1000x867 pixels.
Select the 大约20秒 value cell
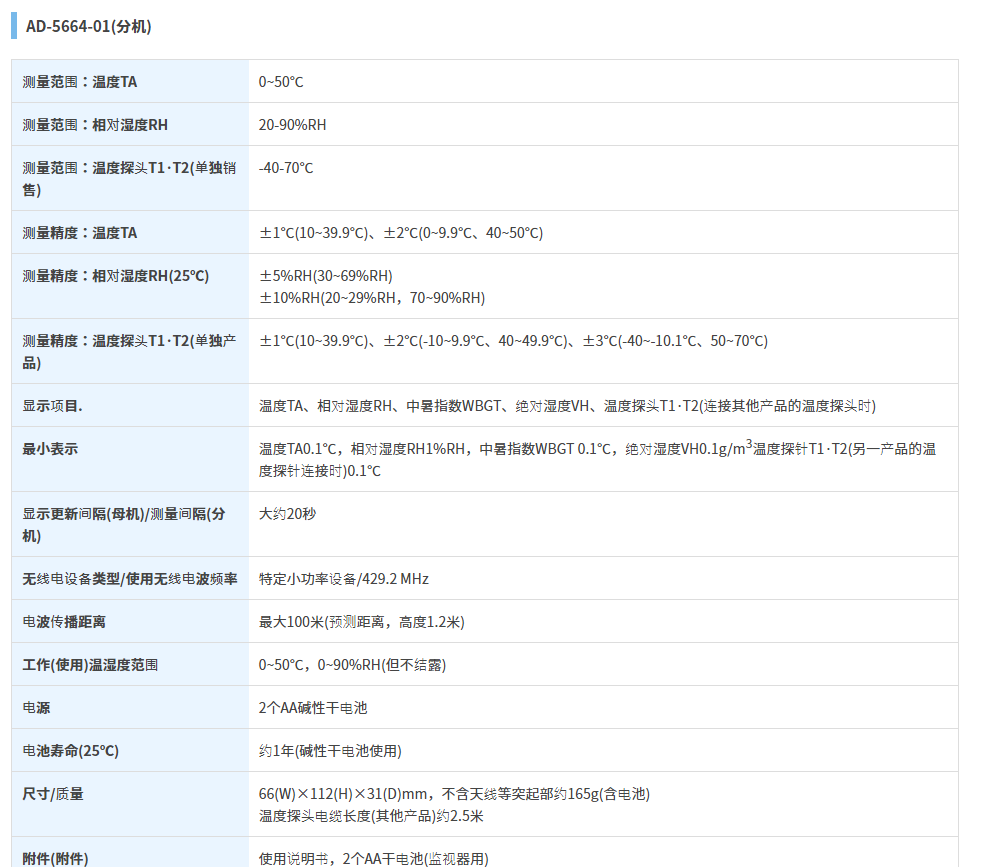click(x=287, y=514)
